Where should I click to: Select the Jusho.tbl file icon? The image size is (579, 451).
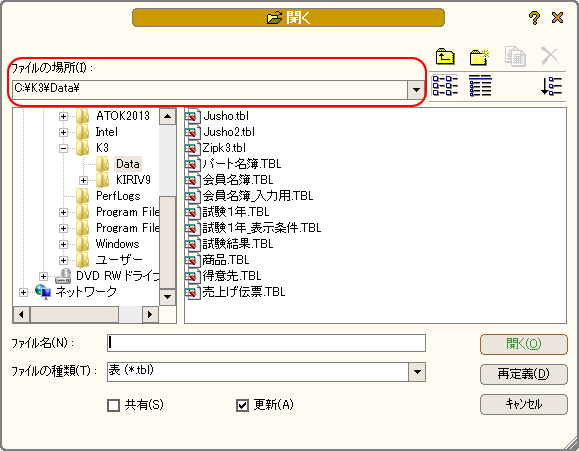pyautogui.click(x=192, y=116)
